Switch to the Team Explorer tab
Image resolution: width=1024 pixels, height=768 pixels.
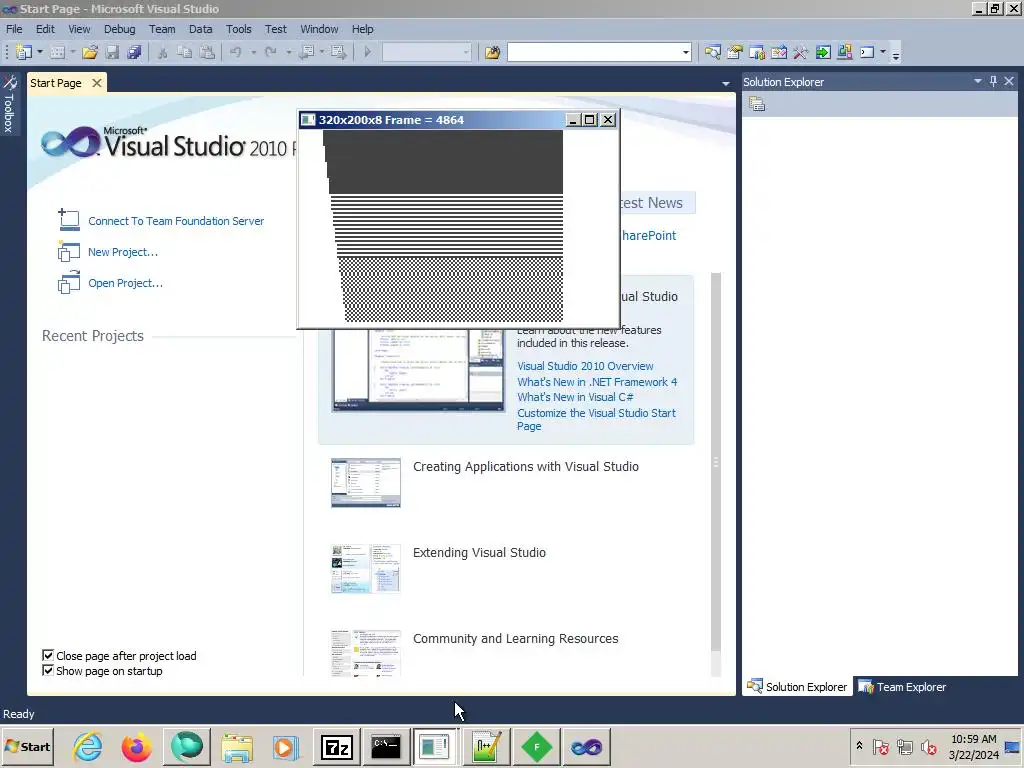pos(902,686)
